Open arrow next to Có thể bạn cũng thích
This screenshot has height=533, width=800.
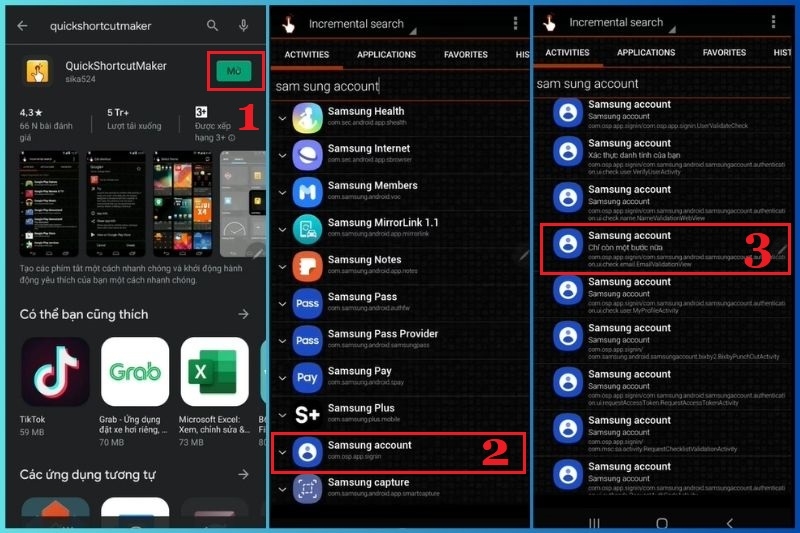coord(243,314)
